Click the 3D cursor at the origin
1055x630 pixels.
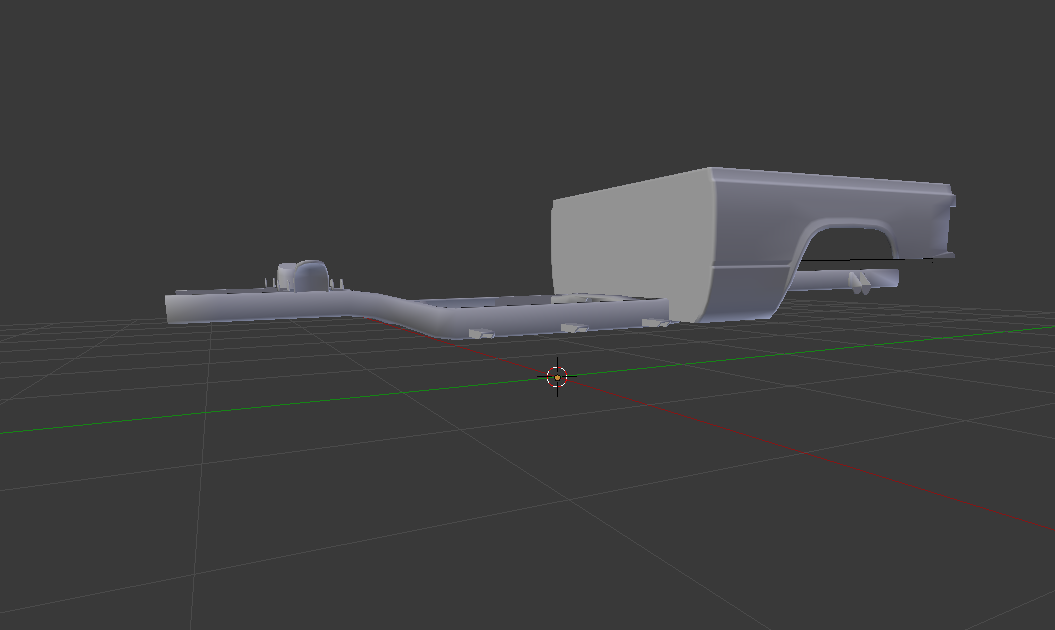[x=557, y=378]
